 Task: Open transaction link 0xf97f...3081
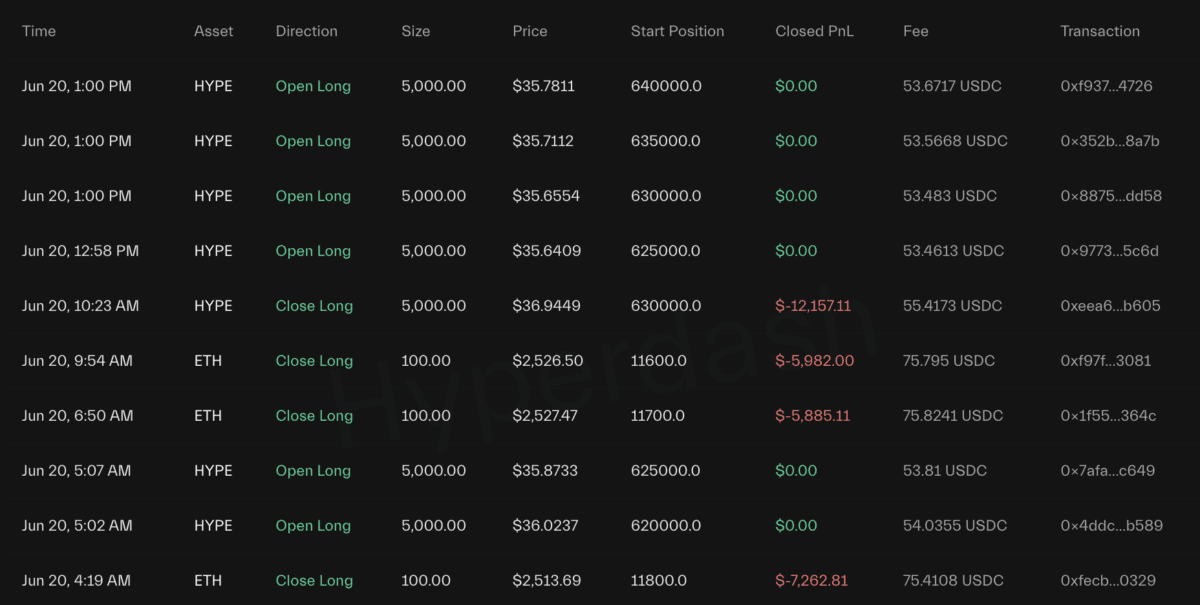1105,361
